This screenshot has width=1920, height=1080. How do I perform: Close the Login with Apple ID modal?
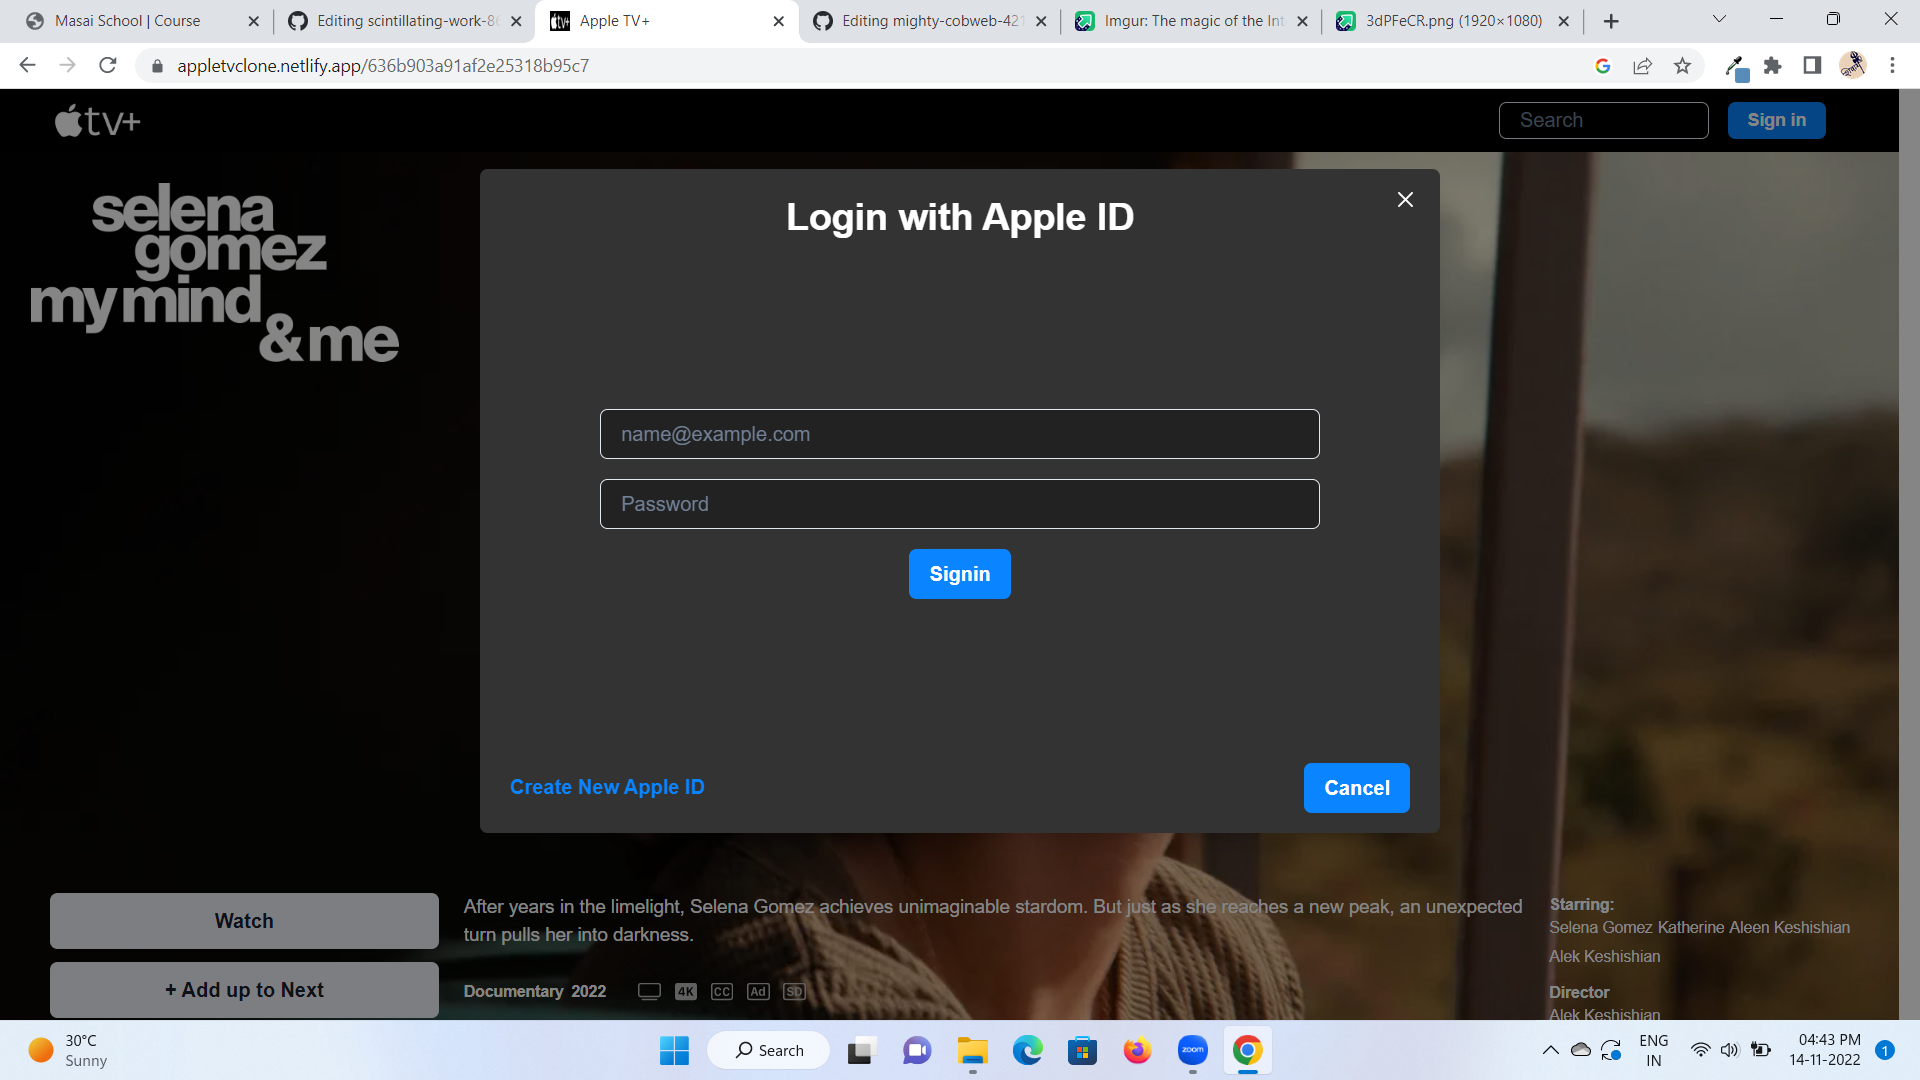coord(1406,199)
